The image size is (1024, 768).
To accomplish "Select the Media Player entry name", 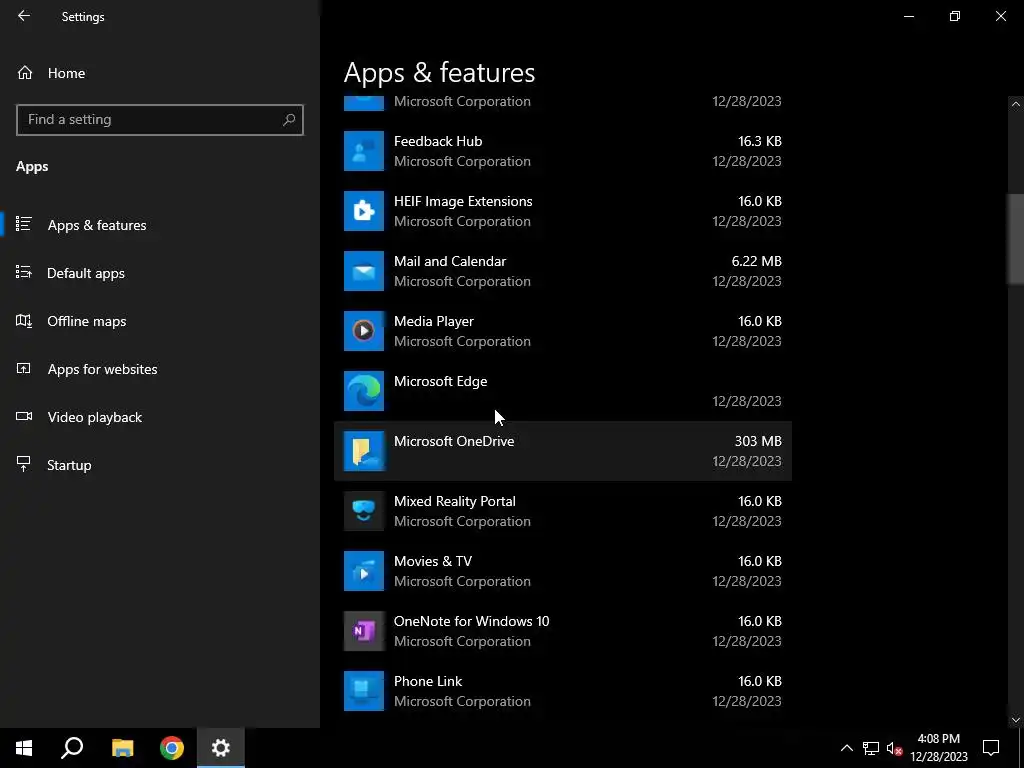I will pyautogui.click(x=434, y=321).
